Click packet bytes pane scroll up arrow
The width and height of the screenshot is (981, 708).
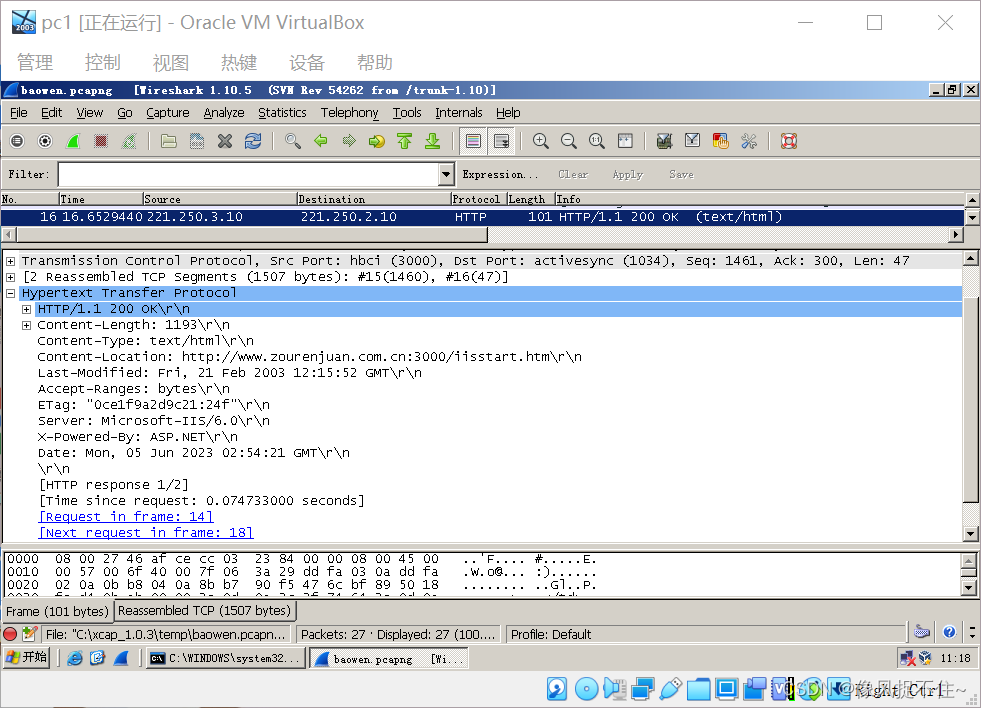[968, 560]
